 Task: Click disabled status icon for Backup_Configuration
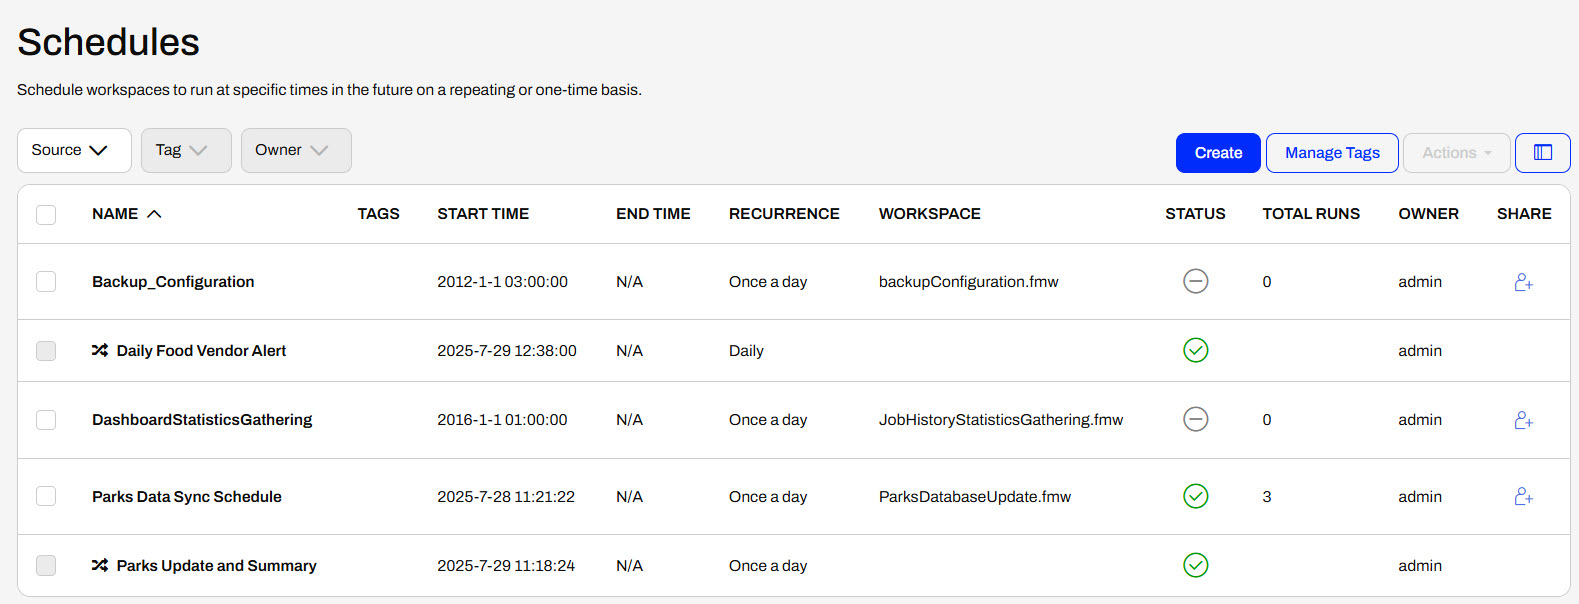1195,282
